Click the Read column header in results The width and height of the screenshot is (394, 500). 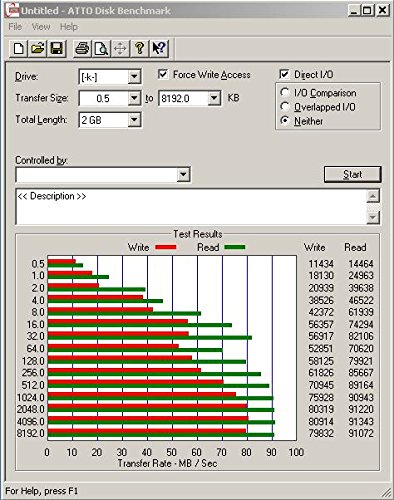click(x=355, y=247)
